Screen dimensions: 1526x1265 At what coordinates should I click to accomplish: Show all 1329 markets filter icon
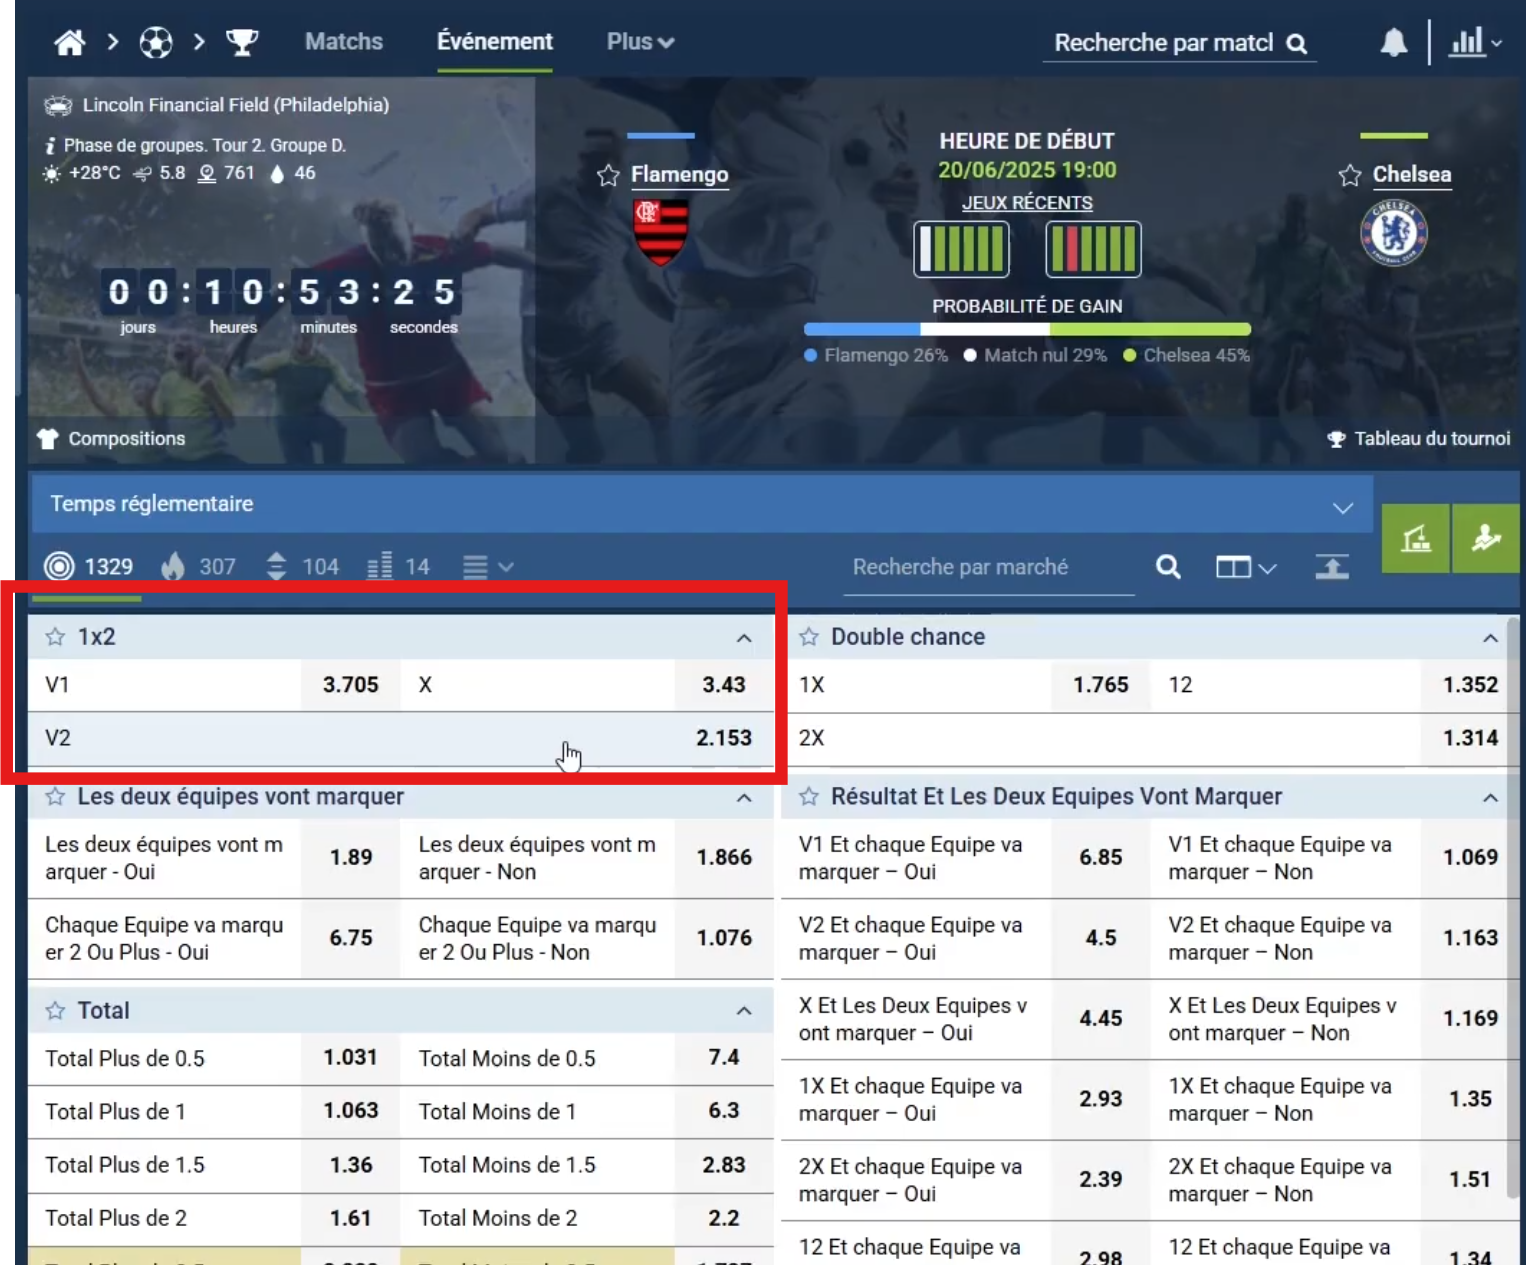pyautogui.click(x=59, y=567)
